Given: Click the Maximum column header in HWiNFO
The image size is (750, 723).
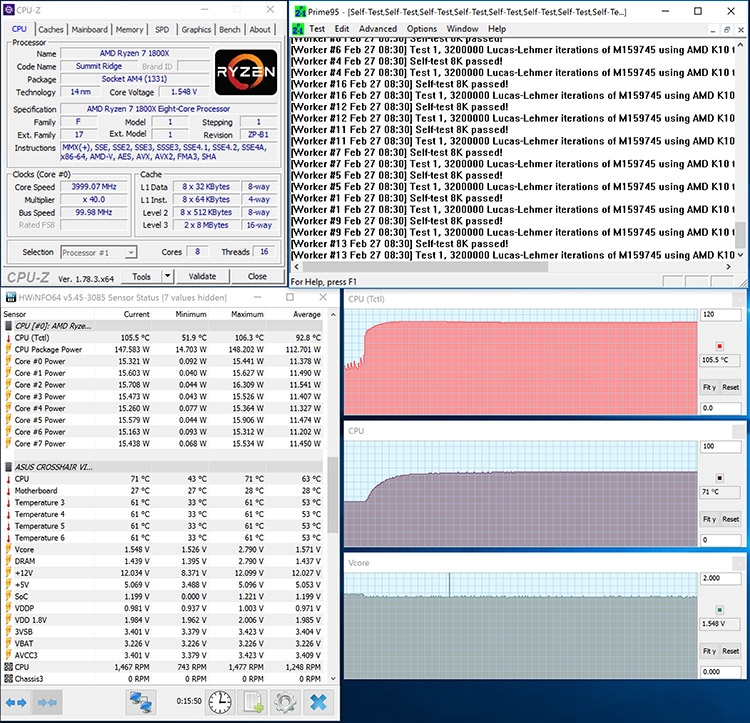Looking at the screenshot, I should 247,314.
